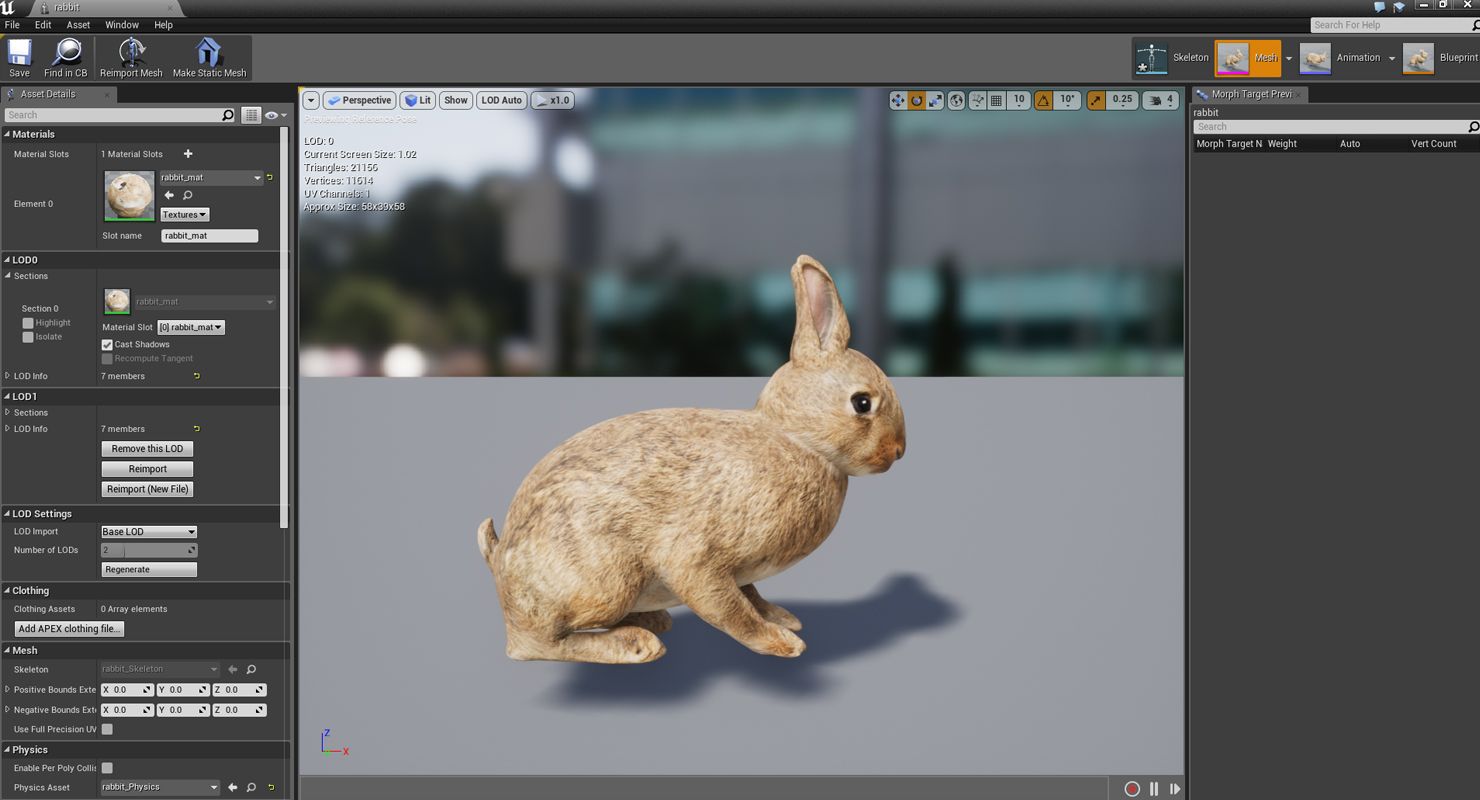Select the translate gizmo tool in viewport
This screenshot has height=800, width=1480.
[x=898, y=100]
